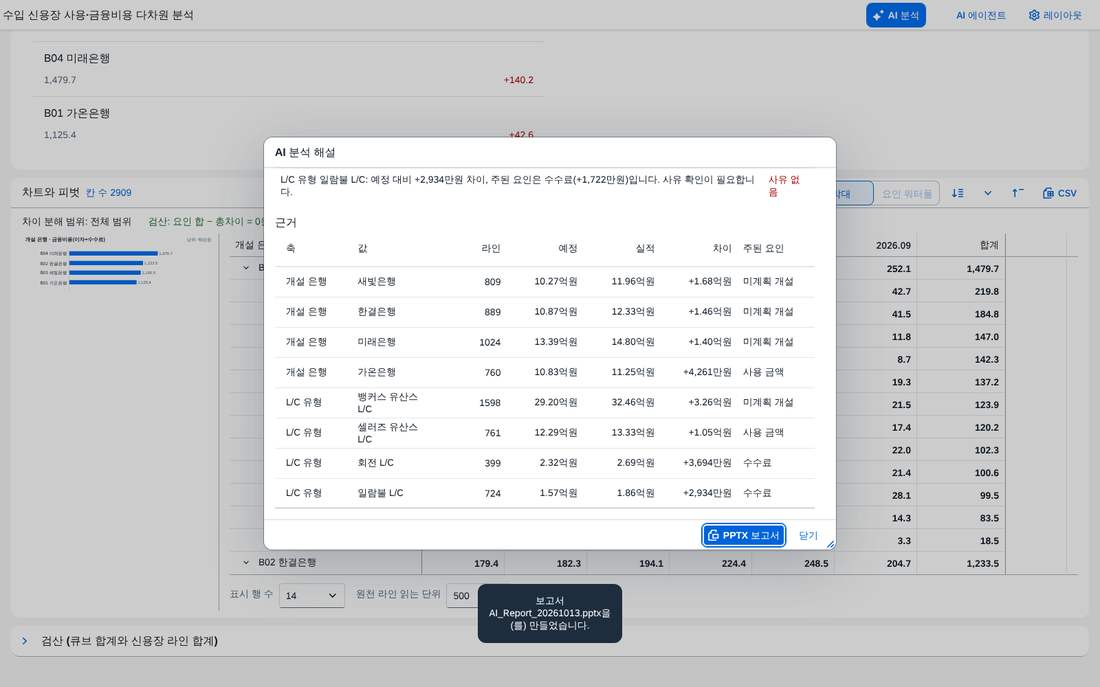
Task: Click the B01 가온은행 card
Action: pos(288,124)
